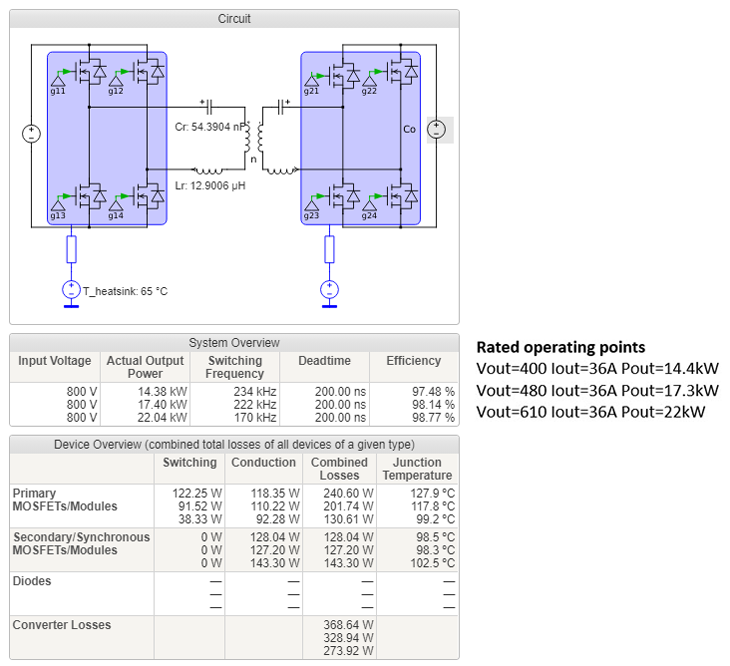Click the Switching Frequency column header
This screenshot has width=730, height=666.
click(x=235, y=367)
